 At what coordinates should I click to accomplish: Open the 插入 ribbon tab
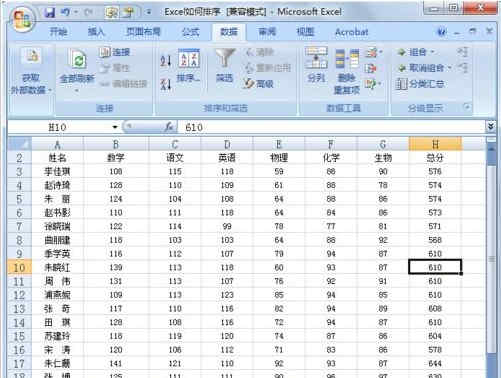96,32
